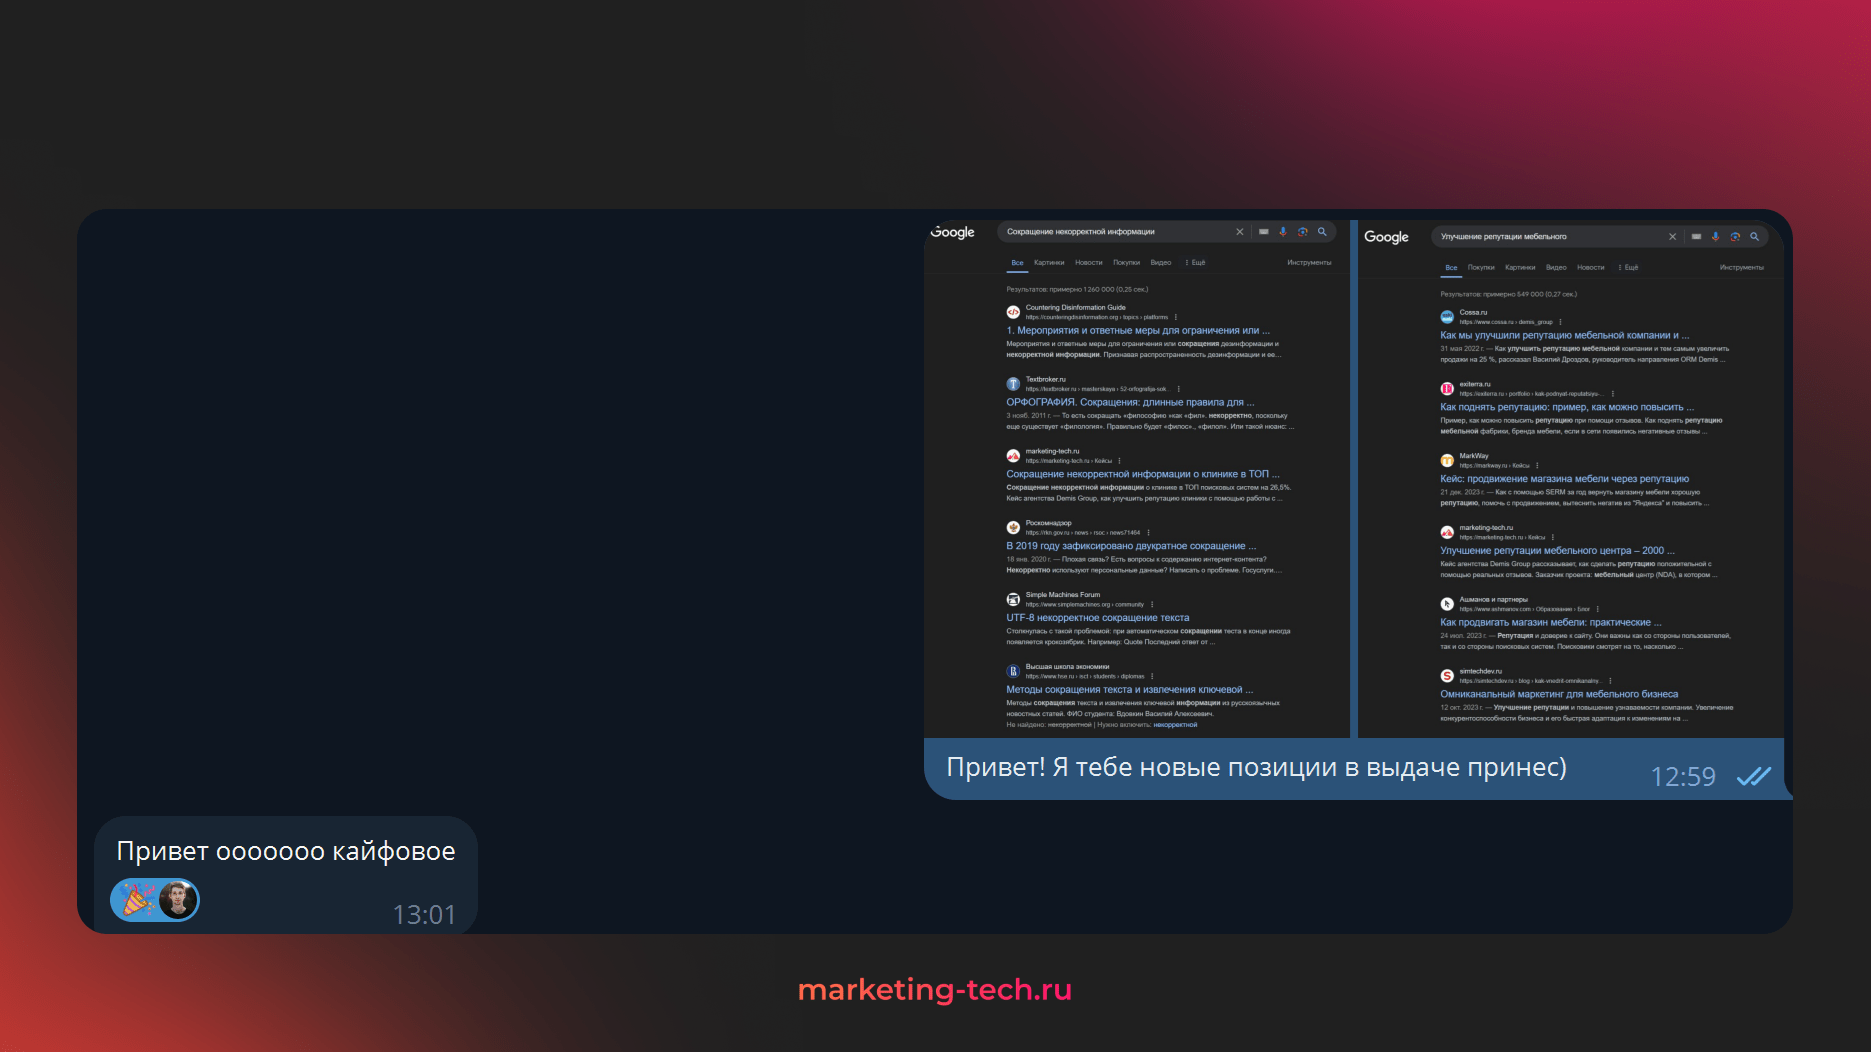
Task: Switch to "Покупки" tab on the "Улучшение репутации" page
Action: (1481, 268)
